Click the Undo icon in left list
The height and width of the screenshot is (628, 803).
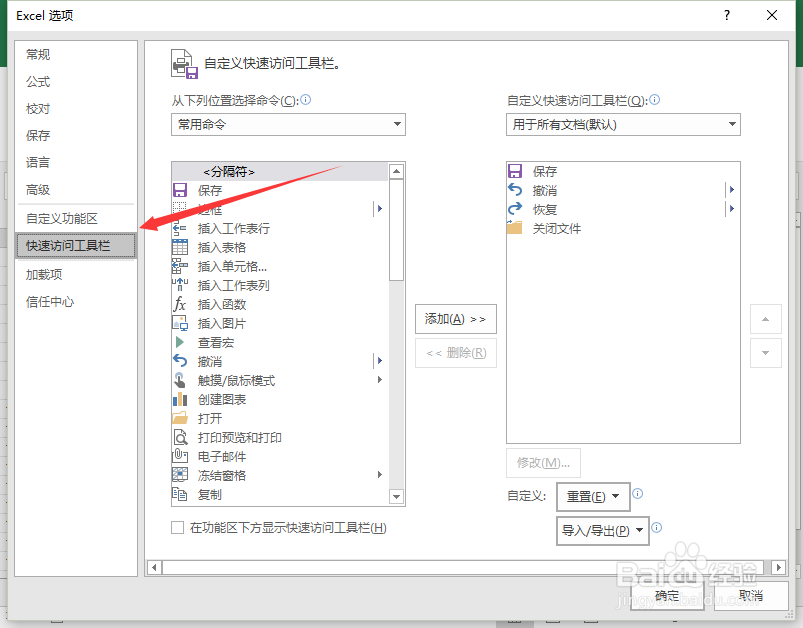[180, 361]
